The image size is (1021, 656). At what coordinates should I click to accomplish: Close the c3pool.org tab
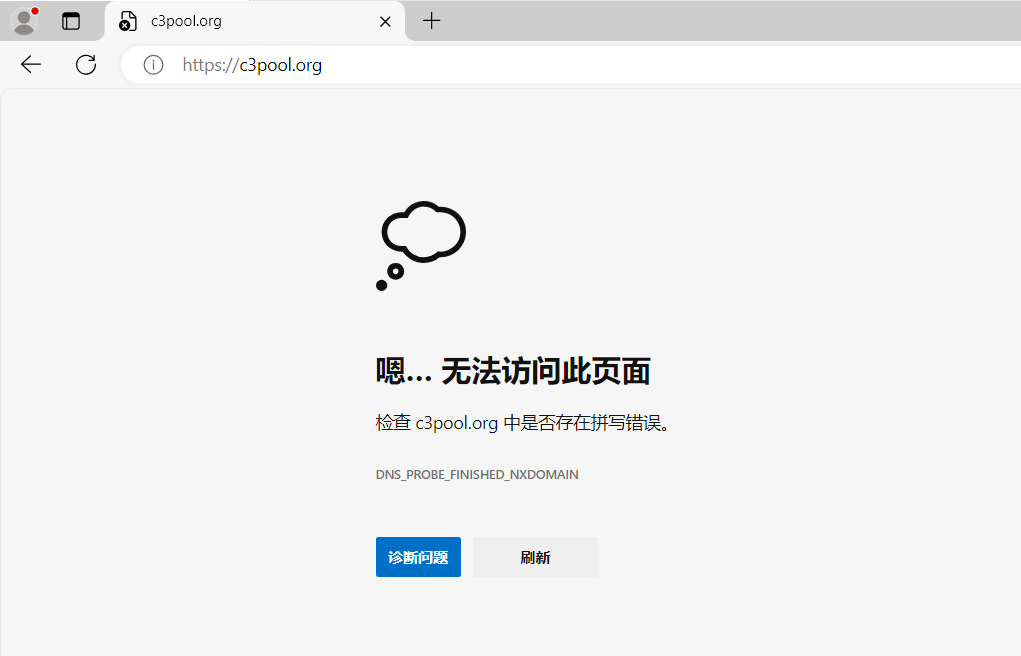385,21
